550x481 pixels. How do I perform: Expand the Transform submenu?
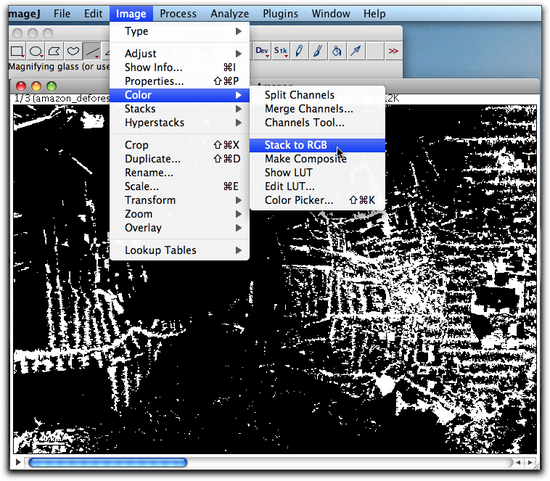[180, 200]
